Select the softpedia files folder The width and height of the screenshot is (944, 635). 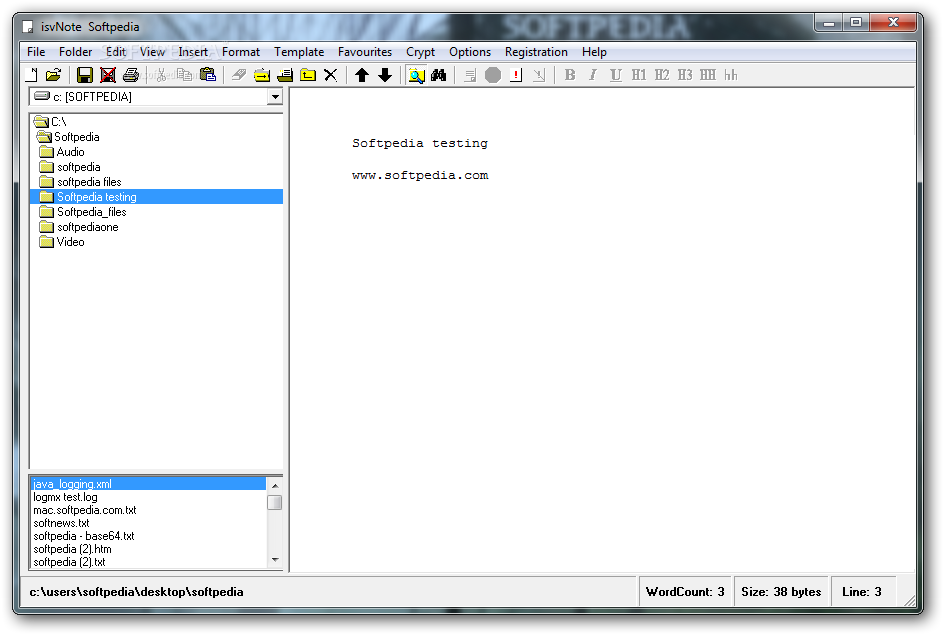tap(81, 182)
